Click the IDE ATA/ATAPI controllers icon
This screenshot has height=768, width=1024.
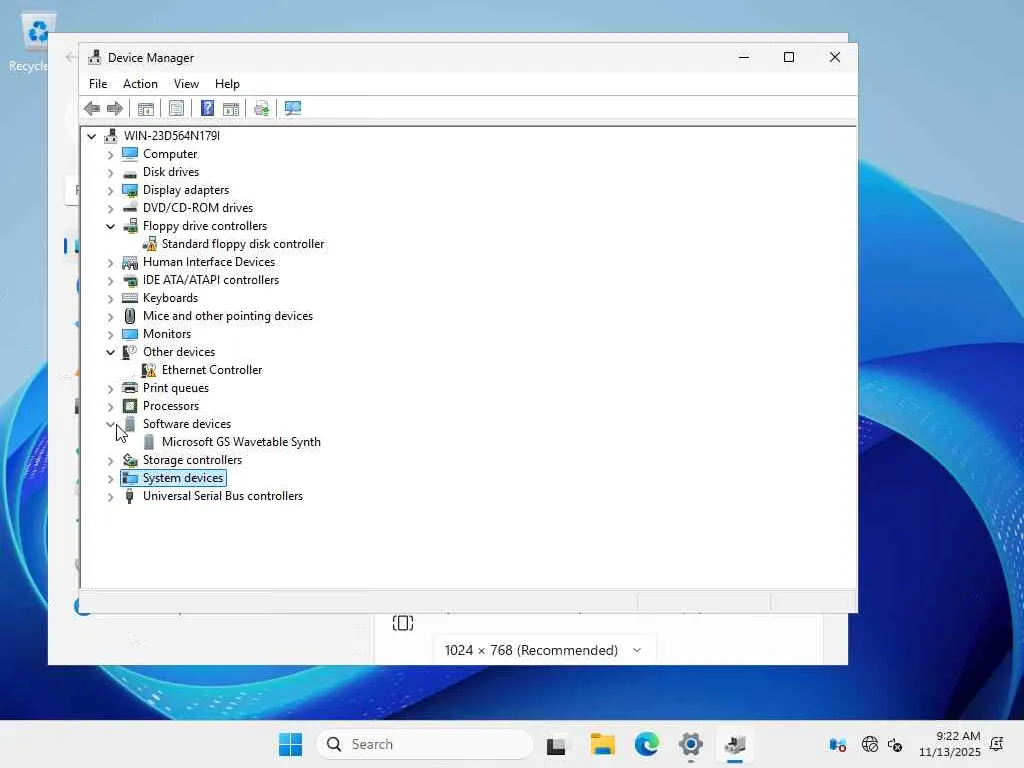(130, 280)
